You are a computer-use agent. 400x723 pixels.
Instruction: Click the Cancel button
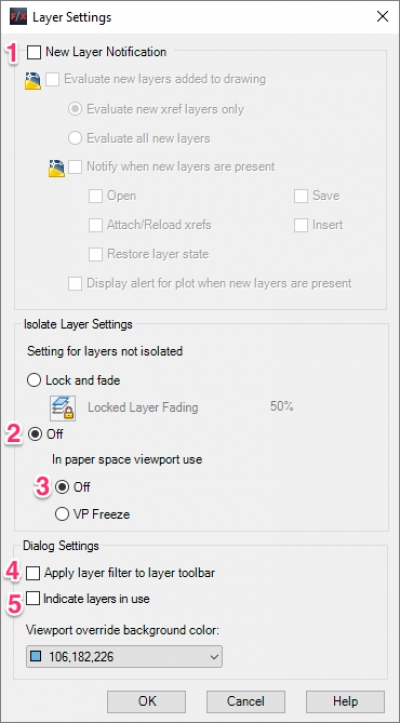pyautogui.click(x=245, y=701)
